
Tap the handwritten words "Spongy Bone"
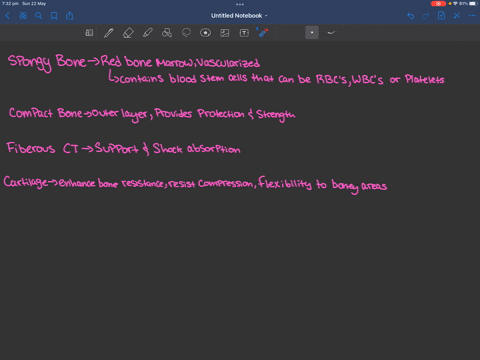click(x=47, y=62)
